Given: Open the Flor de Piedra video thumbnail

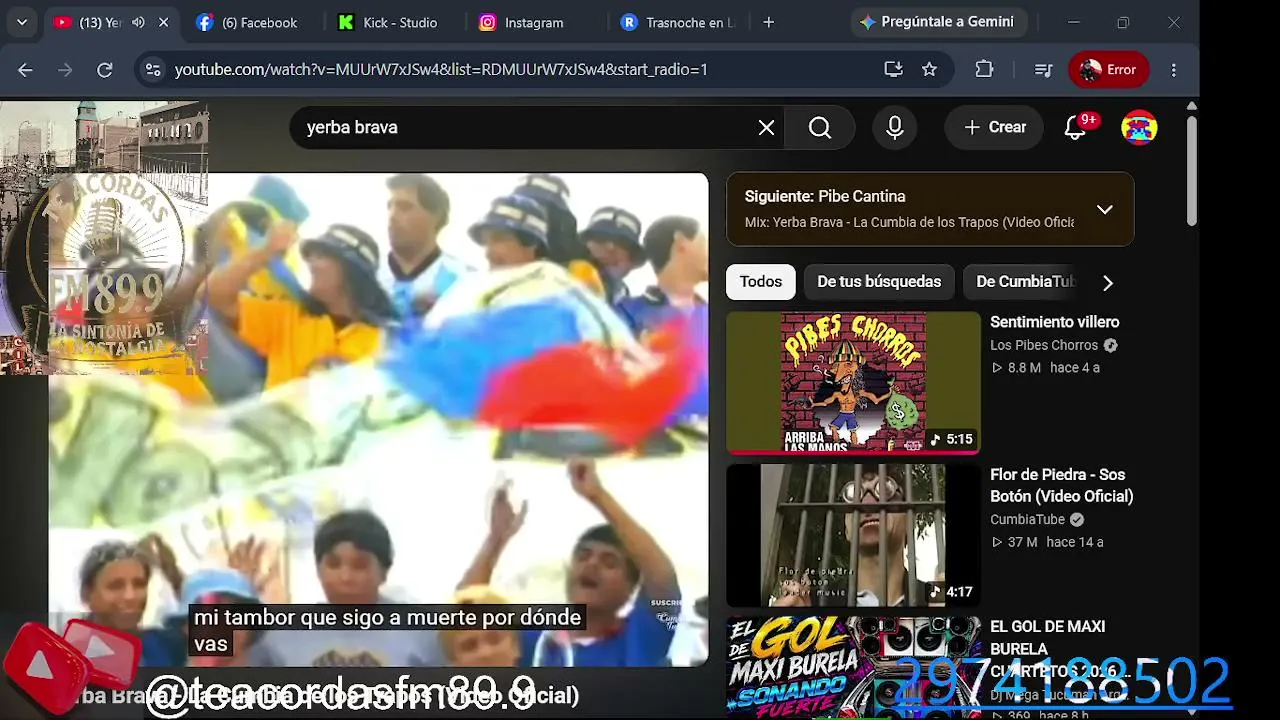Looking at the screenshot, I should (x=853, y=535).
